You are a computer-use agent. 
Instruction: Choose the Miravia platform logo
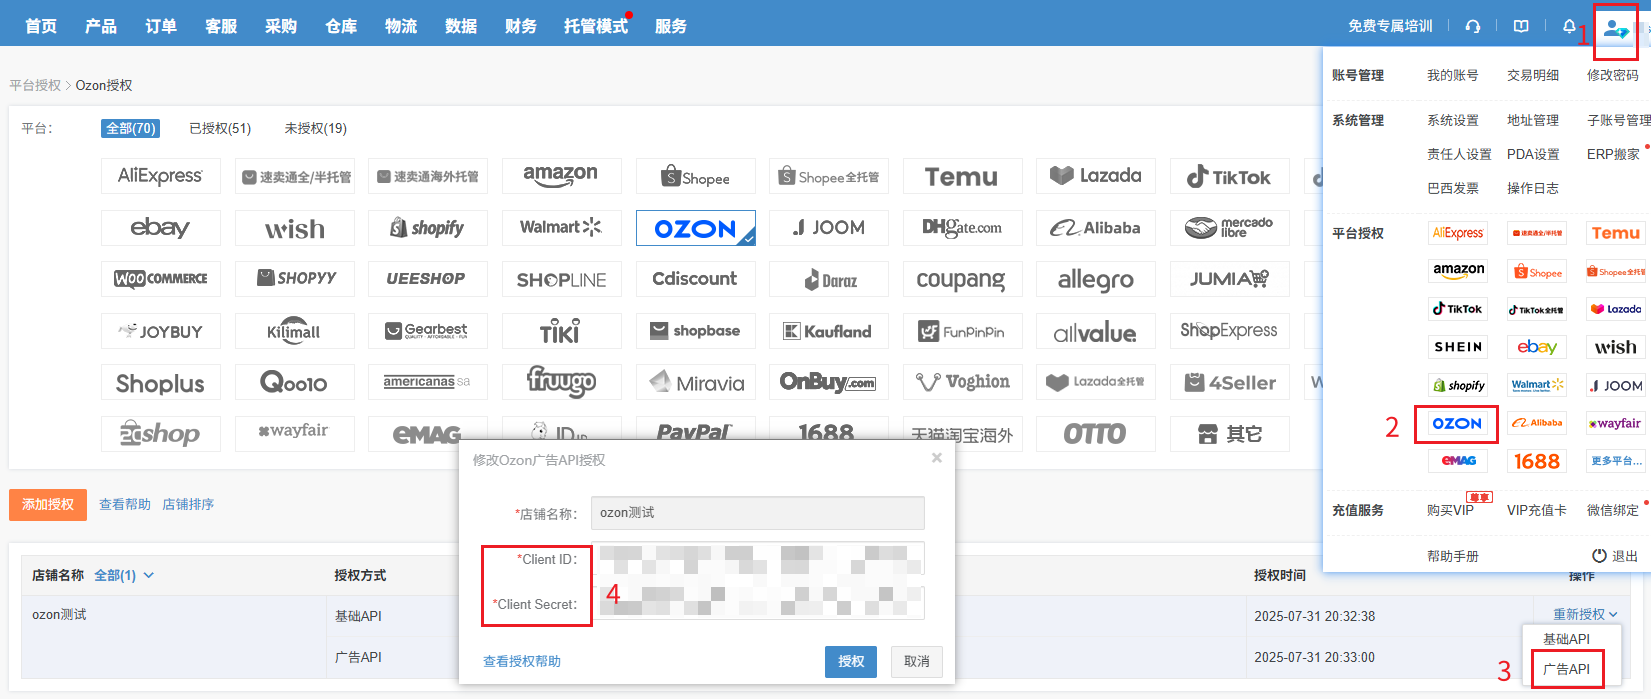[696, 382]
